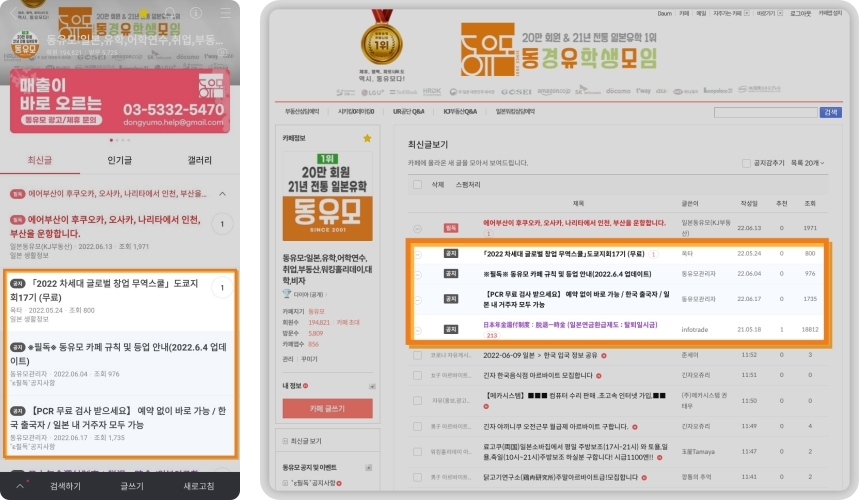Switch to the 인기글 mobile tab
The image size is (859, 500).
pos(119,160)
